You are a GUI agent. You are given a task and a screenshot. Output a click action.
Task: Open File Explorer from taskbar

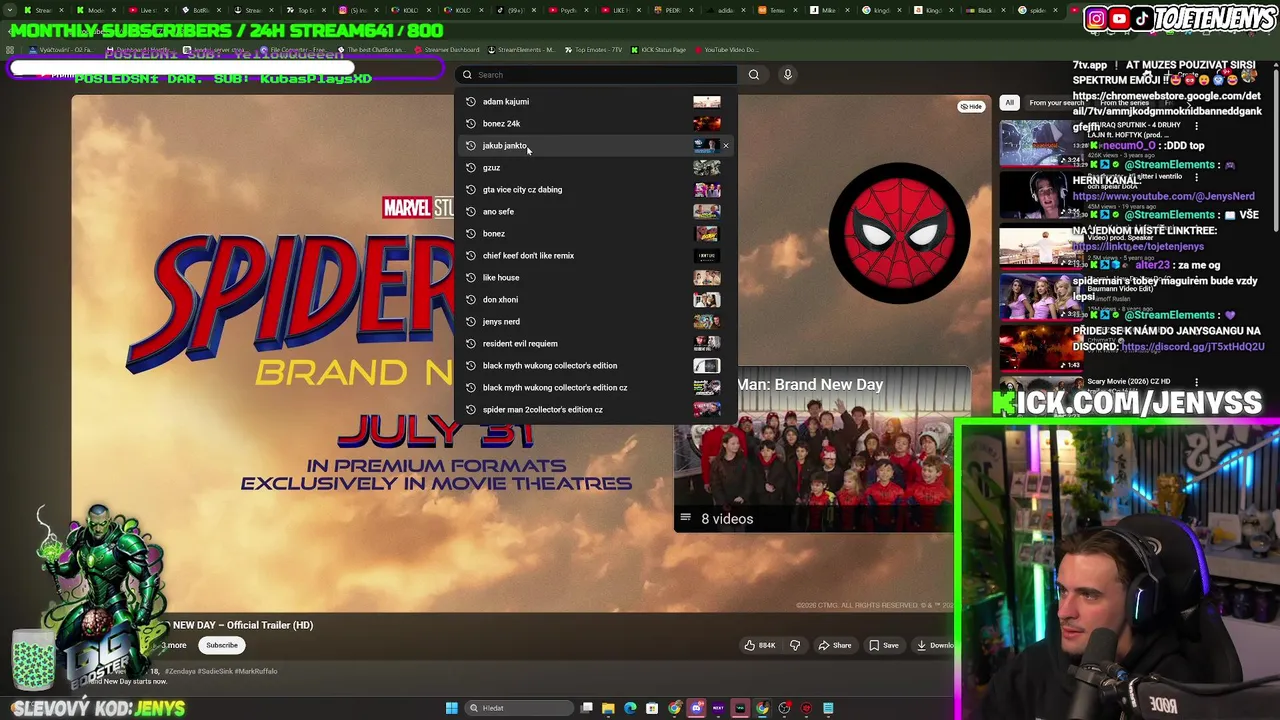608,709
